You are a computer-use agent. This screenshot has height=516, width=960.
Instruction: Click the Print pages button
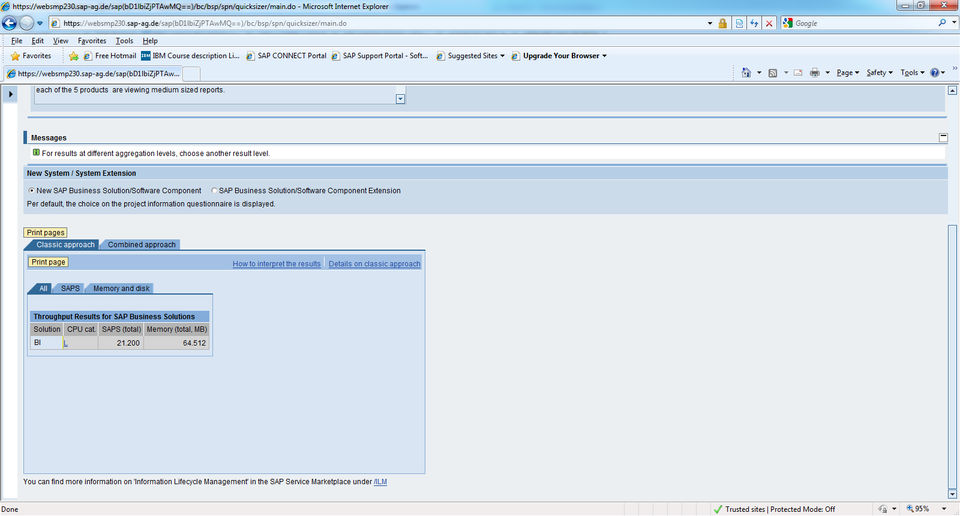point(45,233)
